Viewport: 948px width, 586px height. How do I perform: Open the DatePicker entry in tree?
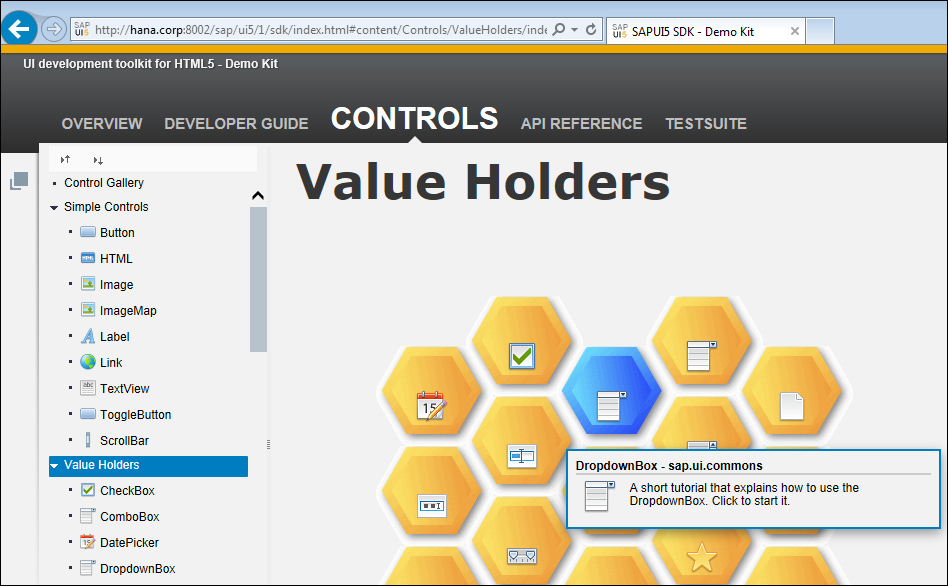[129, 542]
